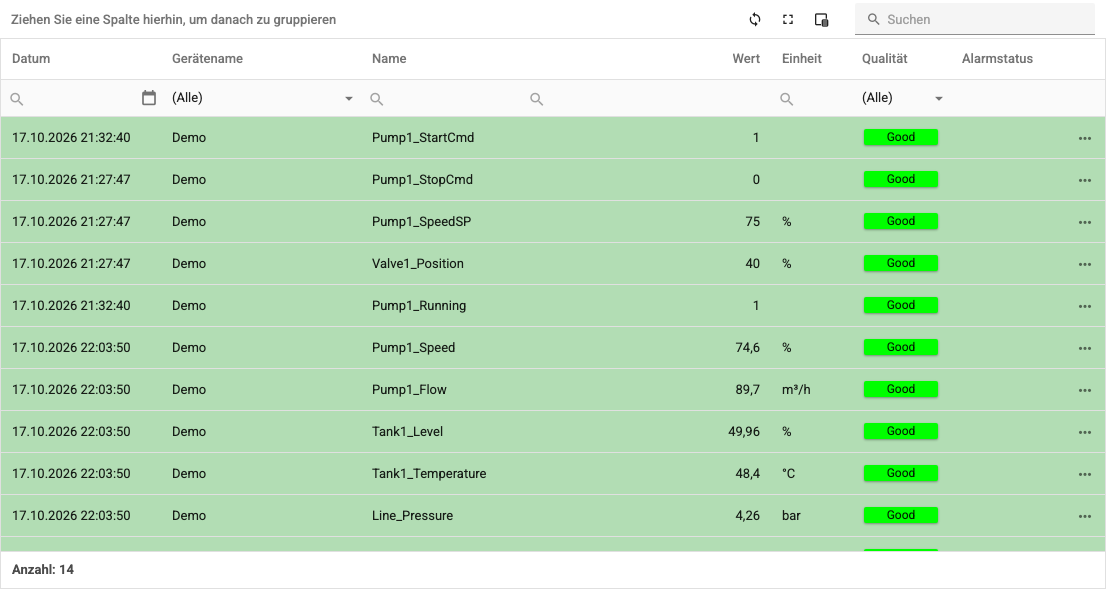Toggle fullscreen view icon
Image resolution: width=1106 pixels, height=589 pixels.
(788, 20)
